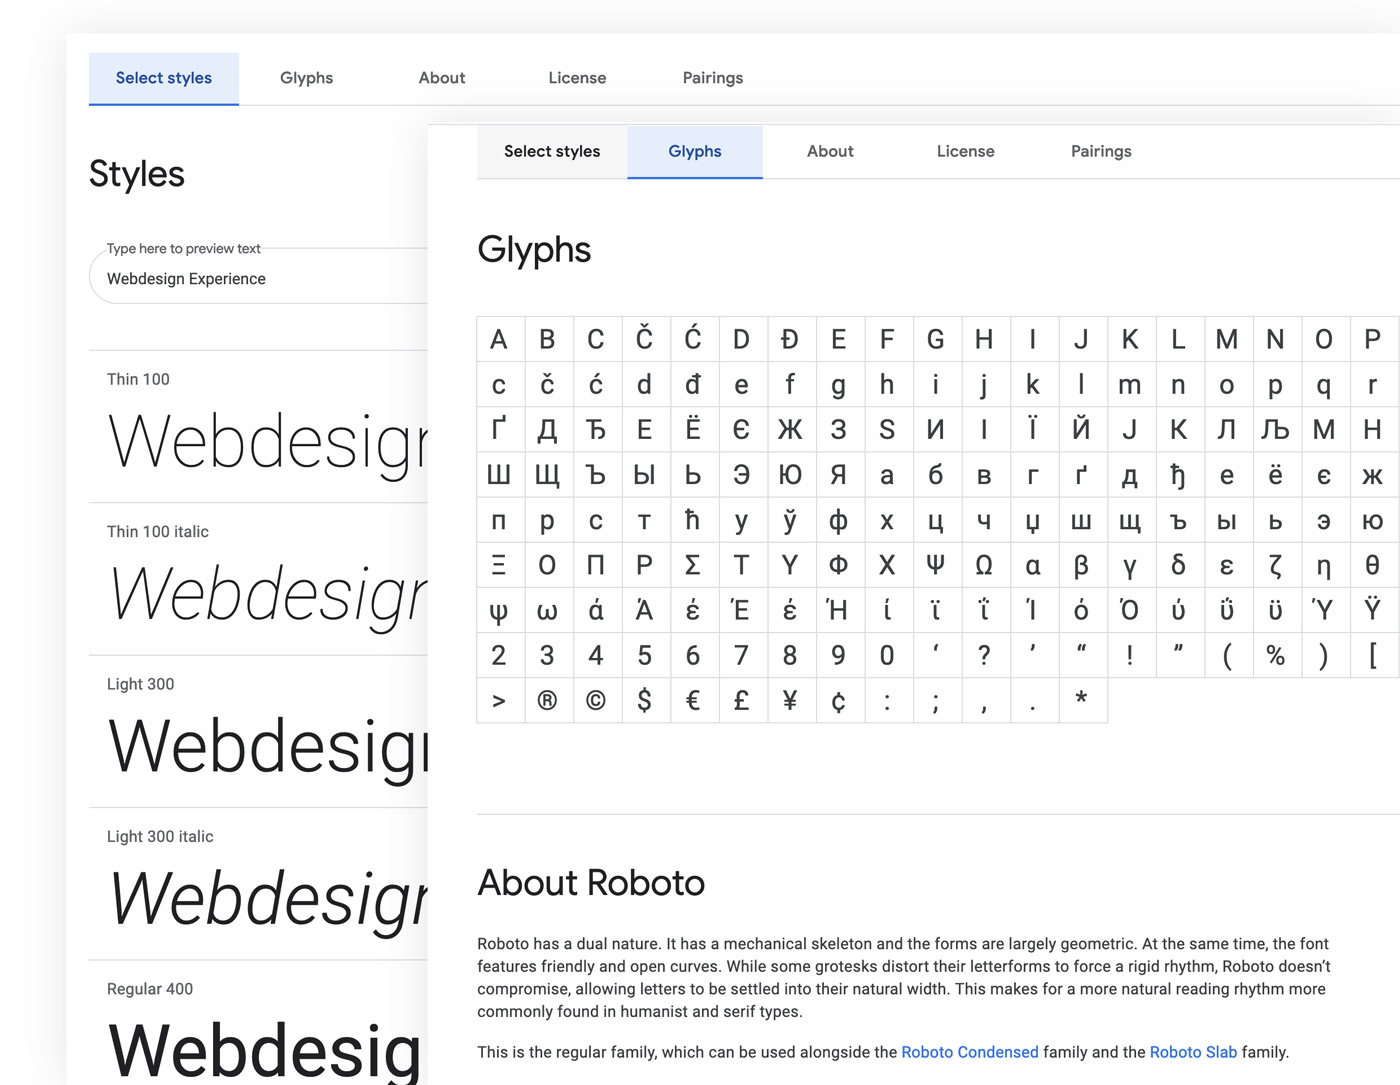Pick the Greek ζ glyph cell

click(1275, 565)
